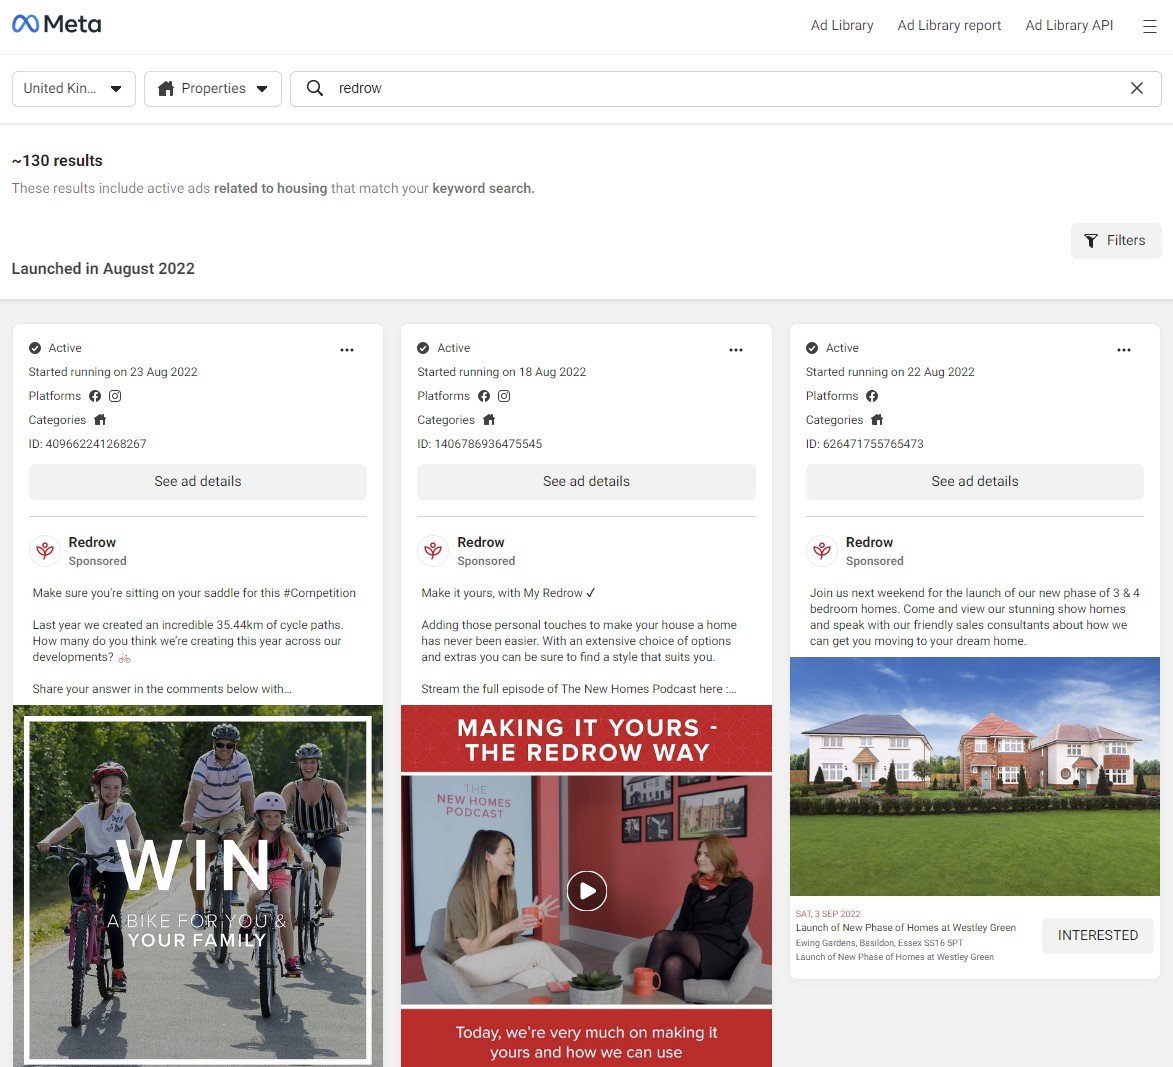Click the Meta logo
Screen dimensions: 1173x1067
coord(56,24)
